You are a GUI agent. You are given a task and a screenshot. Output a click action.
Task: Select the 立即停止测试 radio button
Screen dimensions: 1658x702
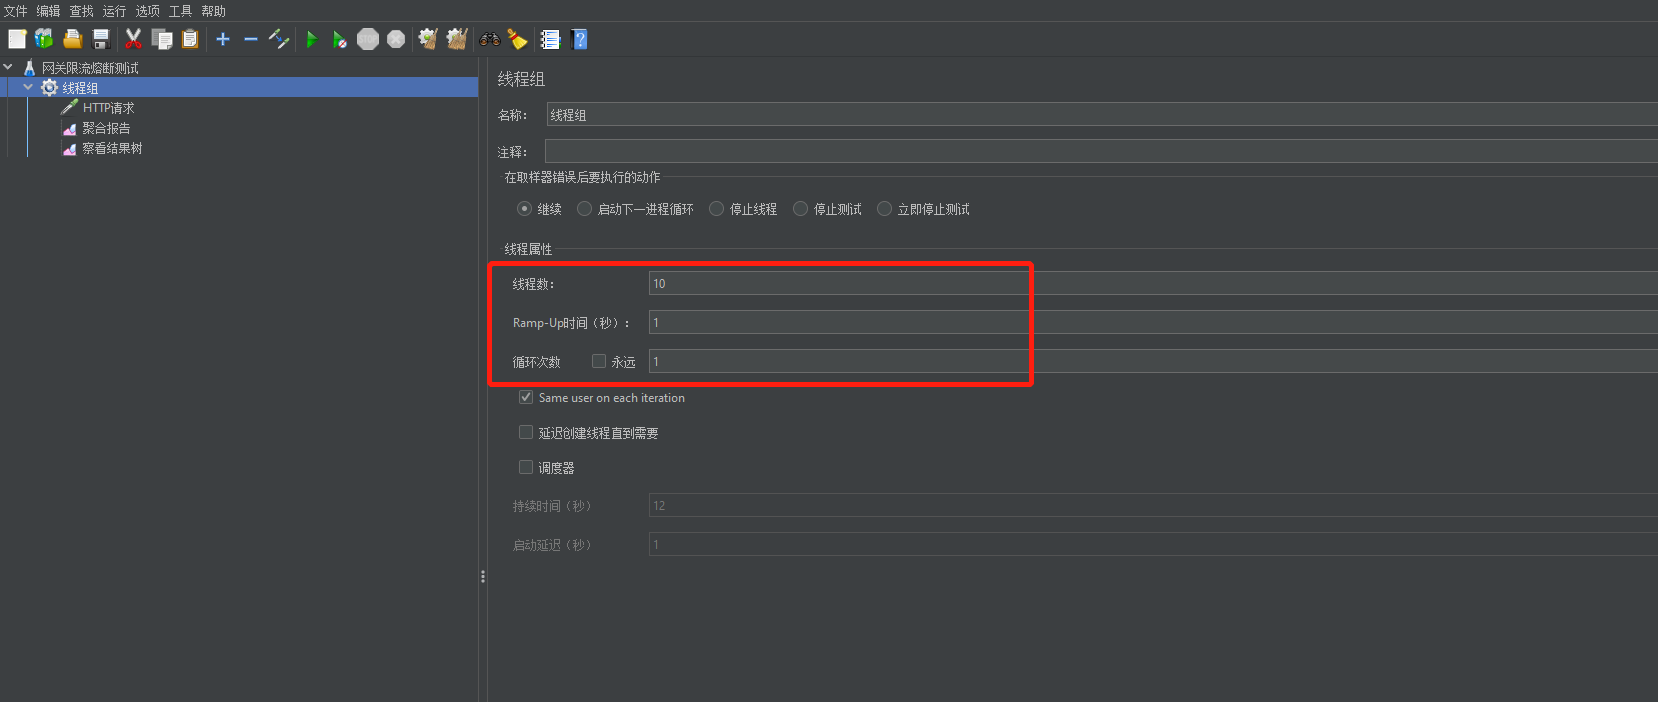(x=884, y=209)
